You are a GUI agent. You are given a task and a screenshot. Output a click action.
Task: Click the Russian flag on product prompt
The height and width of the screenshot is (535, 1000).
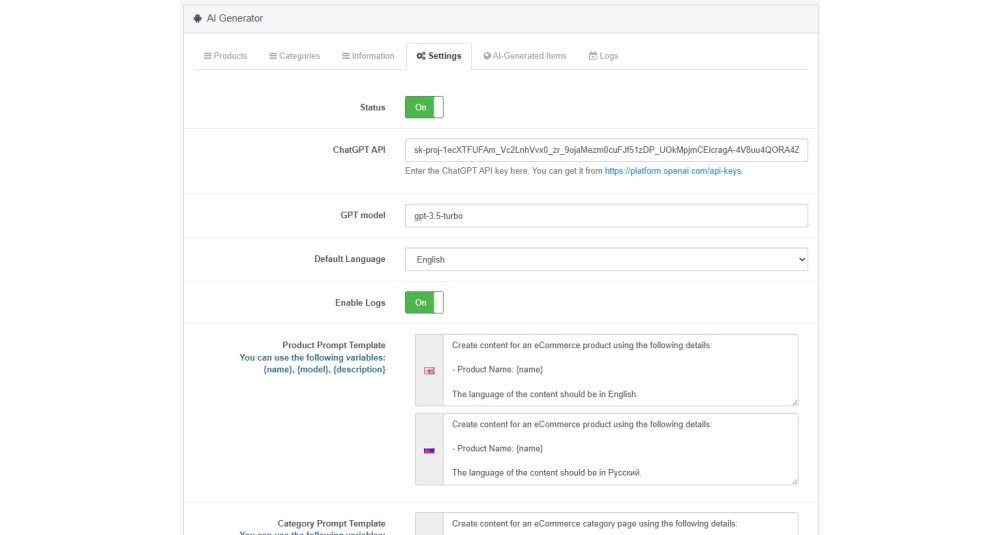coord(429,450)
